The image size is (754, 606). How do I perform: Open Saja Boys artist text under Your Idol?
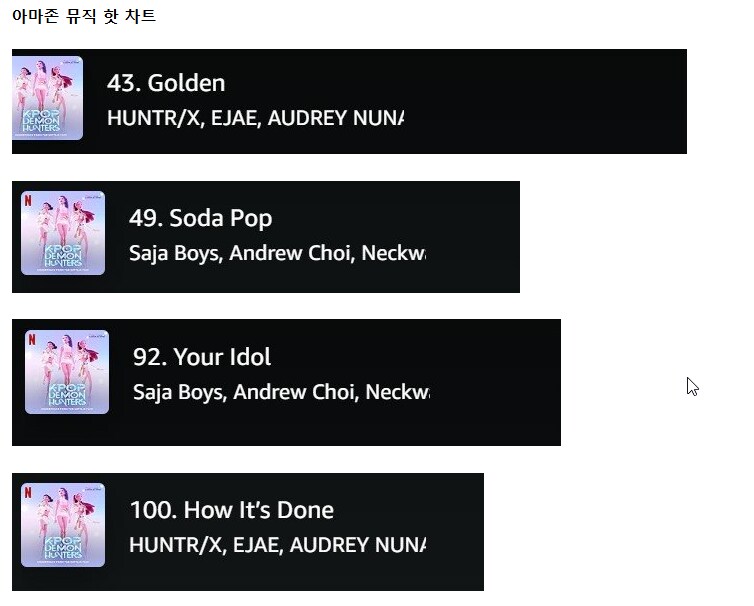(x=281, y=392)
